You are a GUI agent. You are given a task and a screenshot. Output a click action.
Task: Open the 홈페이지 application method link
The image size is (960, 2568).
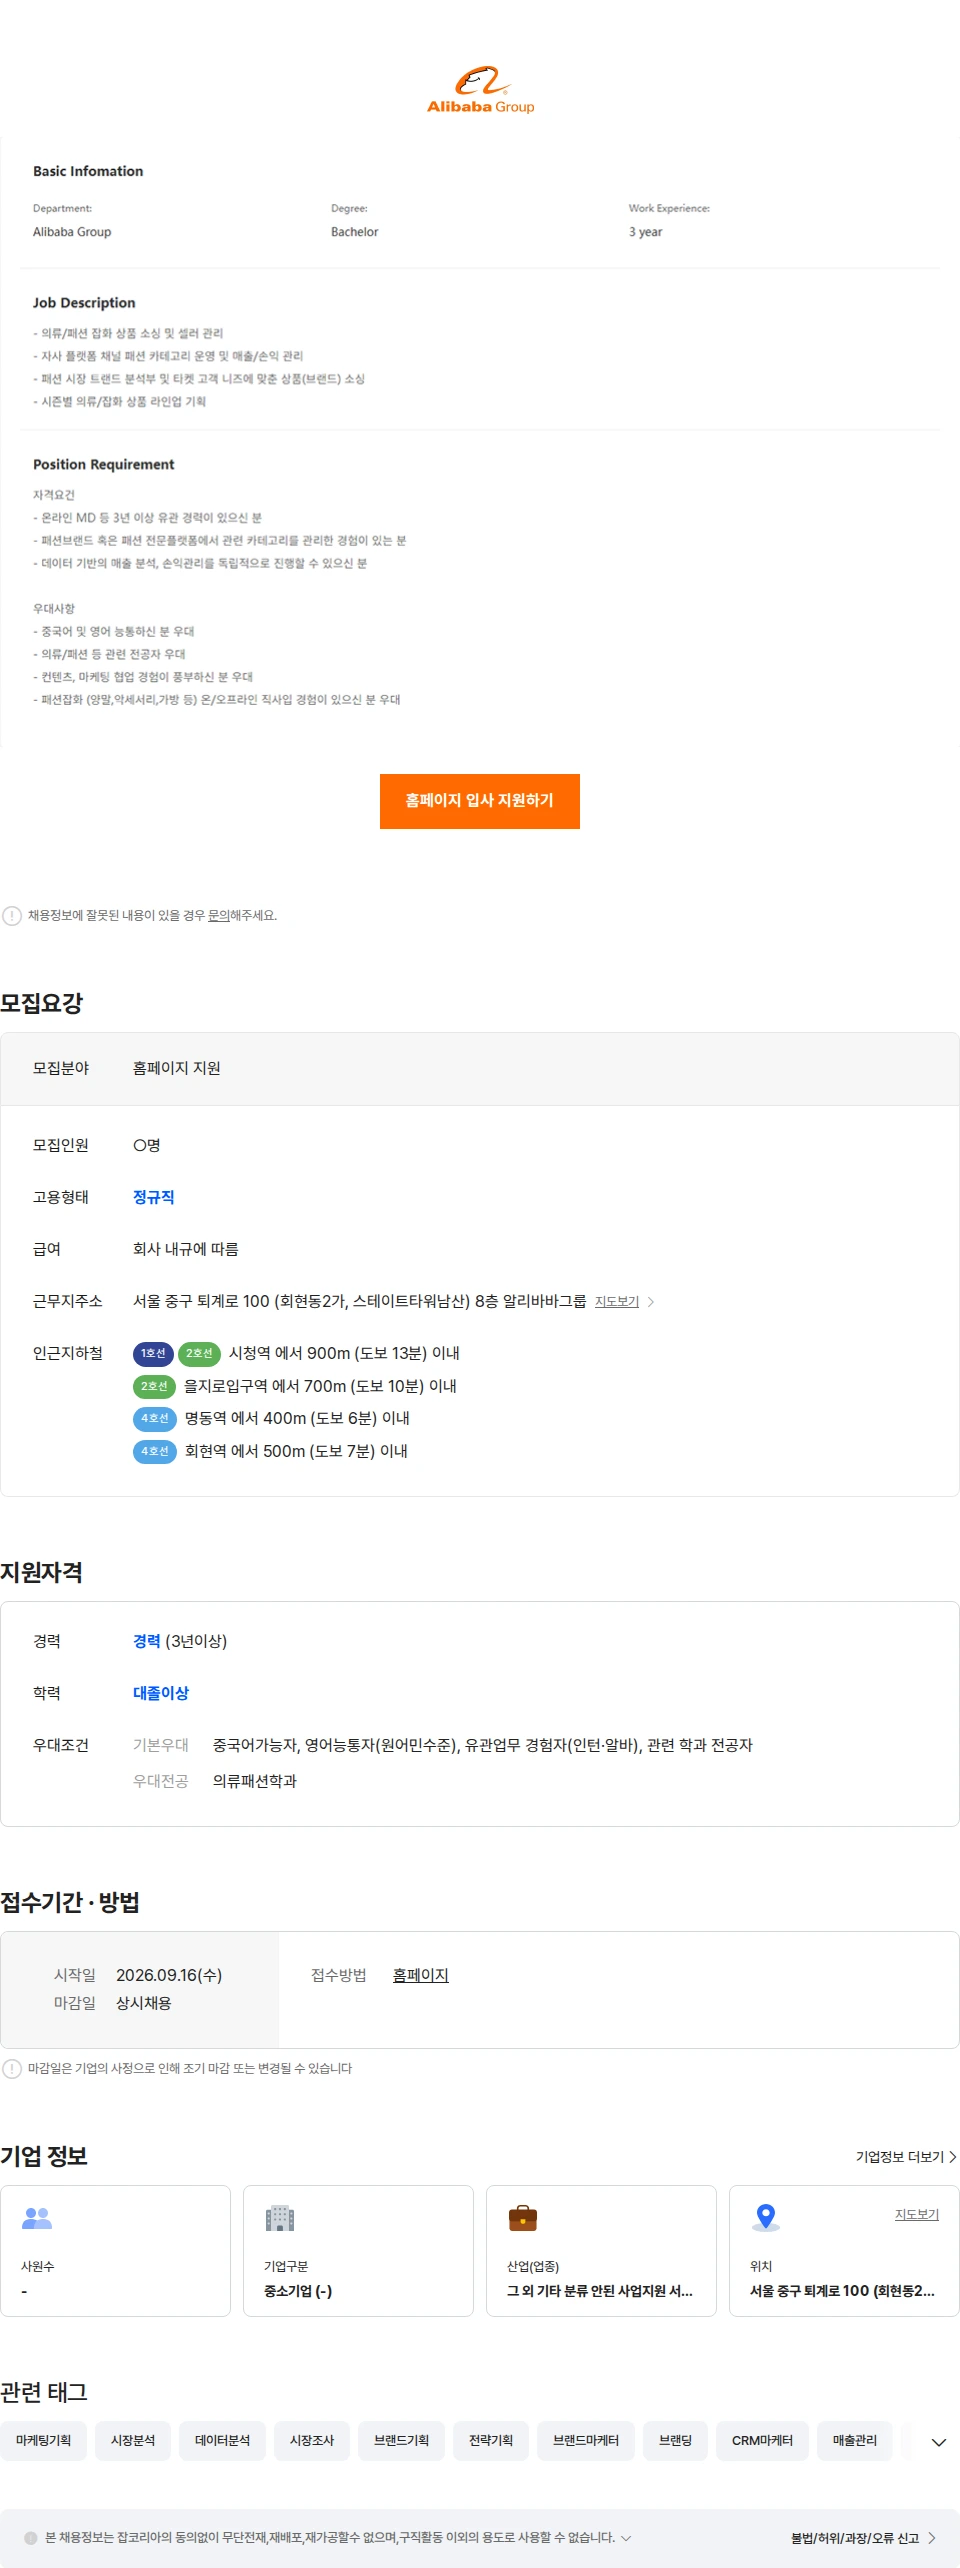click(421, 1976)
